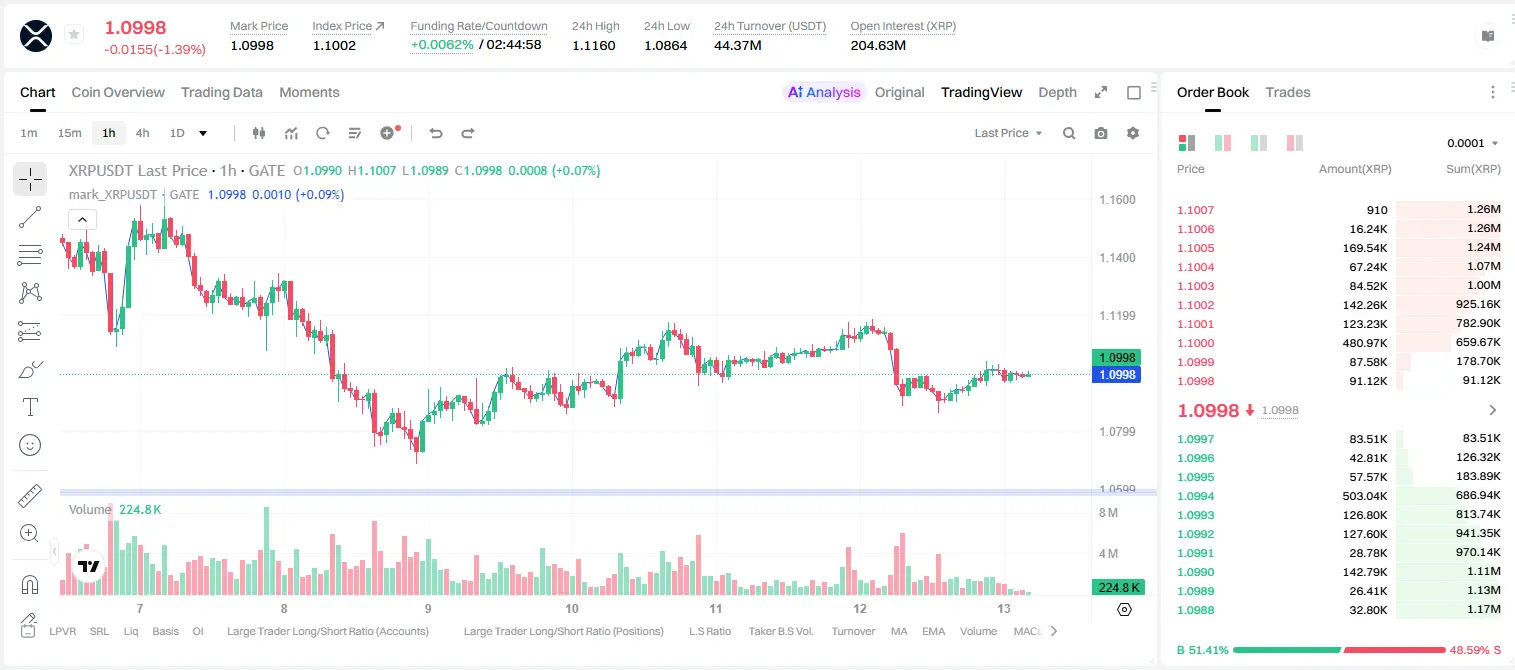The width and height of the screenshot is (1515, 670).
Task: Take a chart snapshot with camera icon
Action: click(x=1101, y=133)
